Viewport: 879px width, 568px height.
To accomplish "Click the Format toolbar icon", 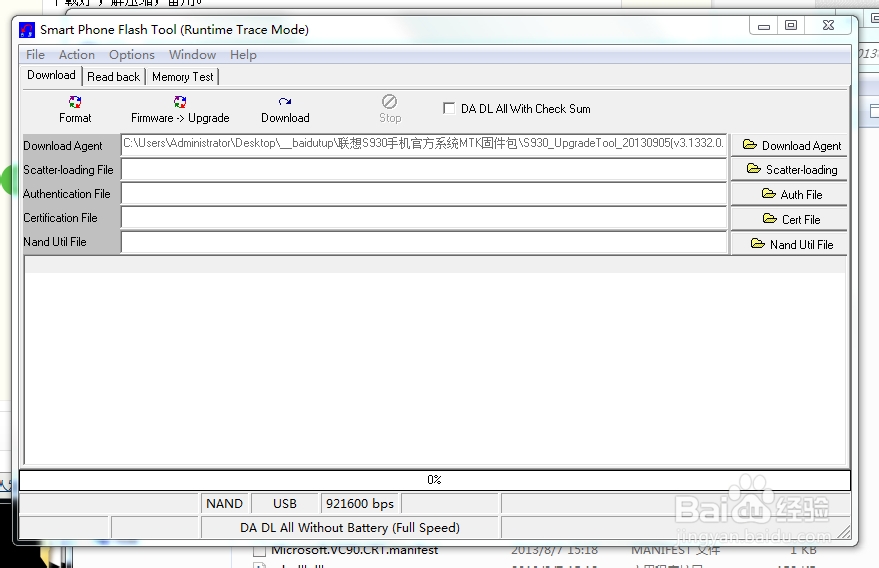I will pyautogui.click(x=75, y=102).
